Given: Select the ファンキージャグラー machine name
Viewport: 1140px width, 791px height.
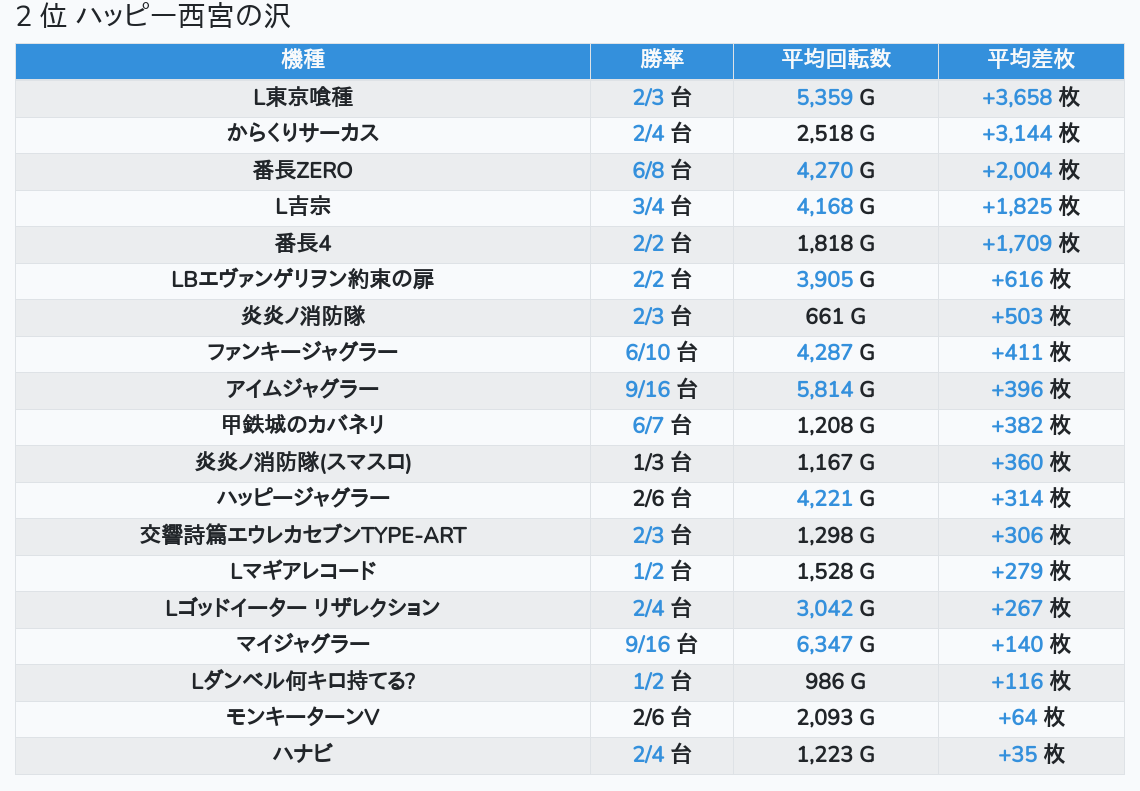Looking at the screenshot, I should click(x=302, y=353).
